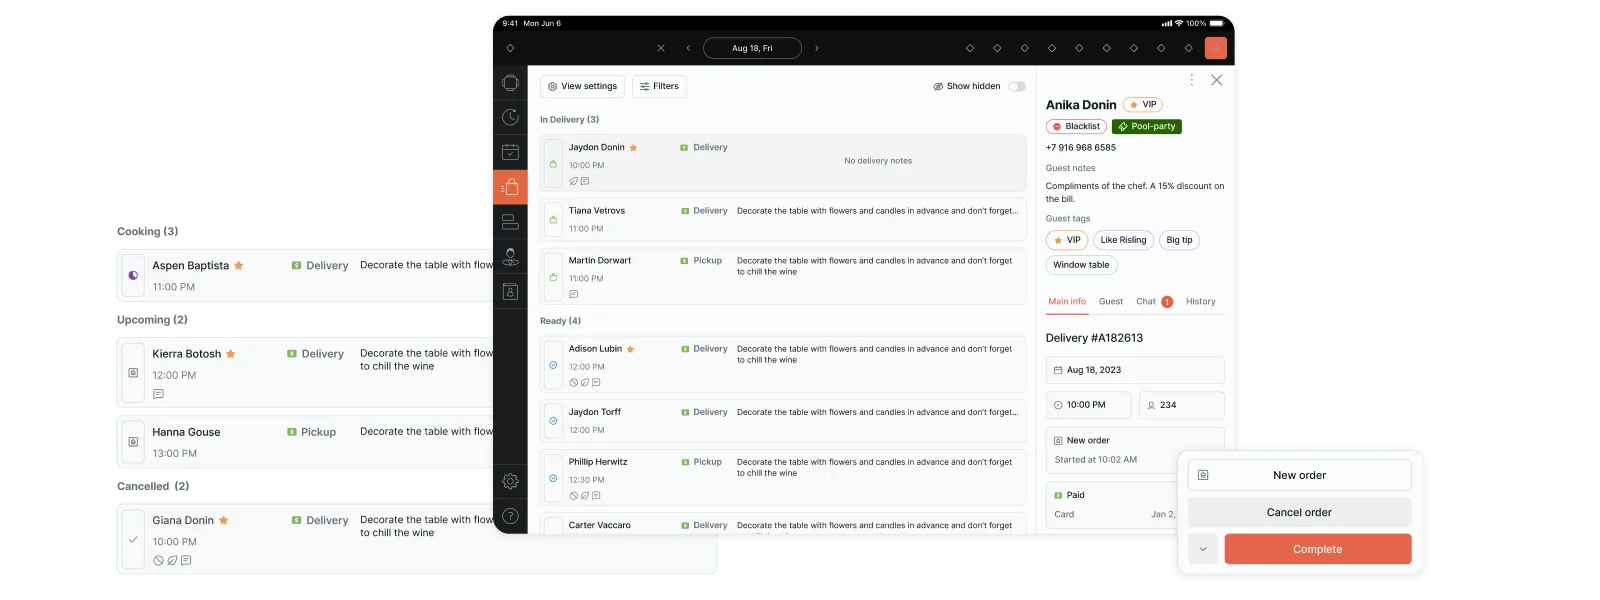
Task: Click the Complete button
Action: [x=1317, y=549]
